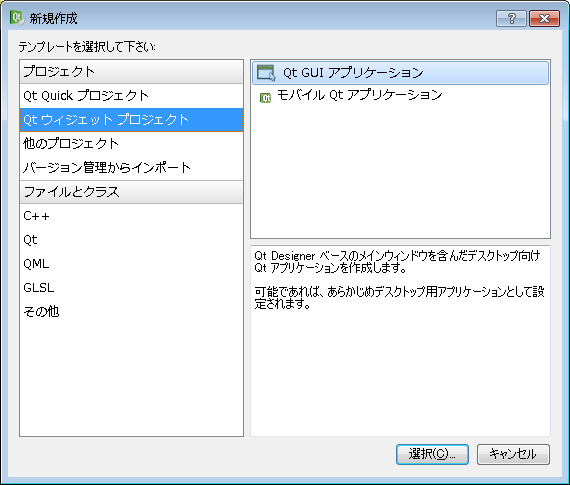Select GLSL file category

pyautogui.click(x=131, y=288)
